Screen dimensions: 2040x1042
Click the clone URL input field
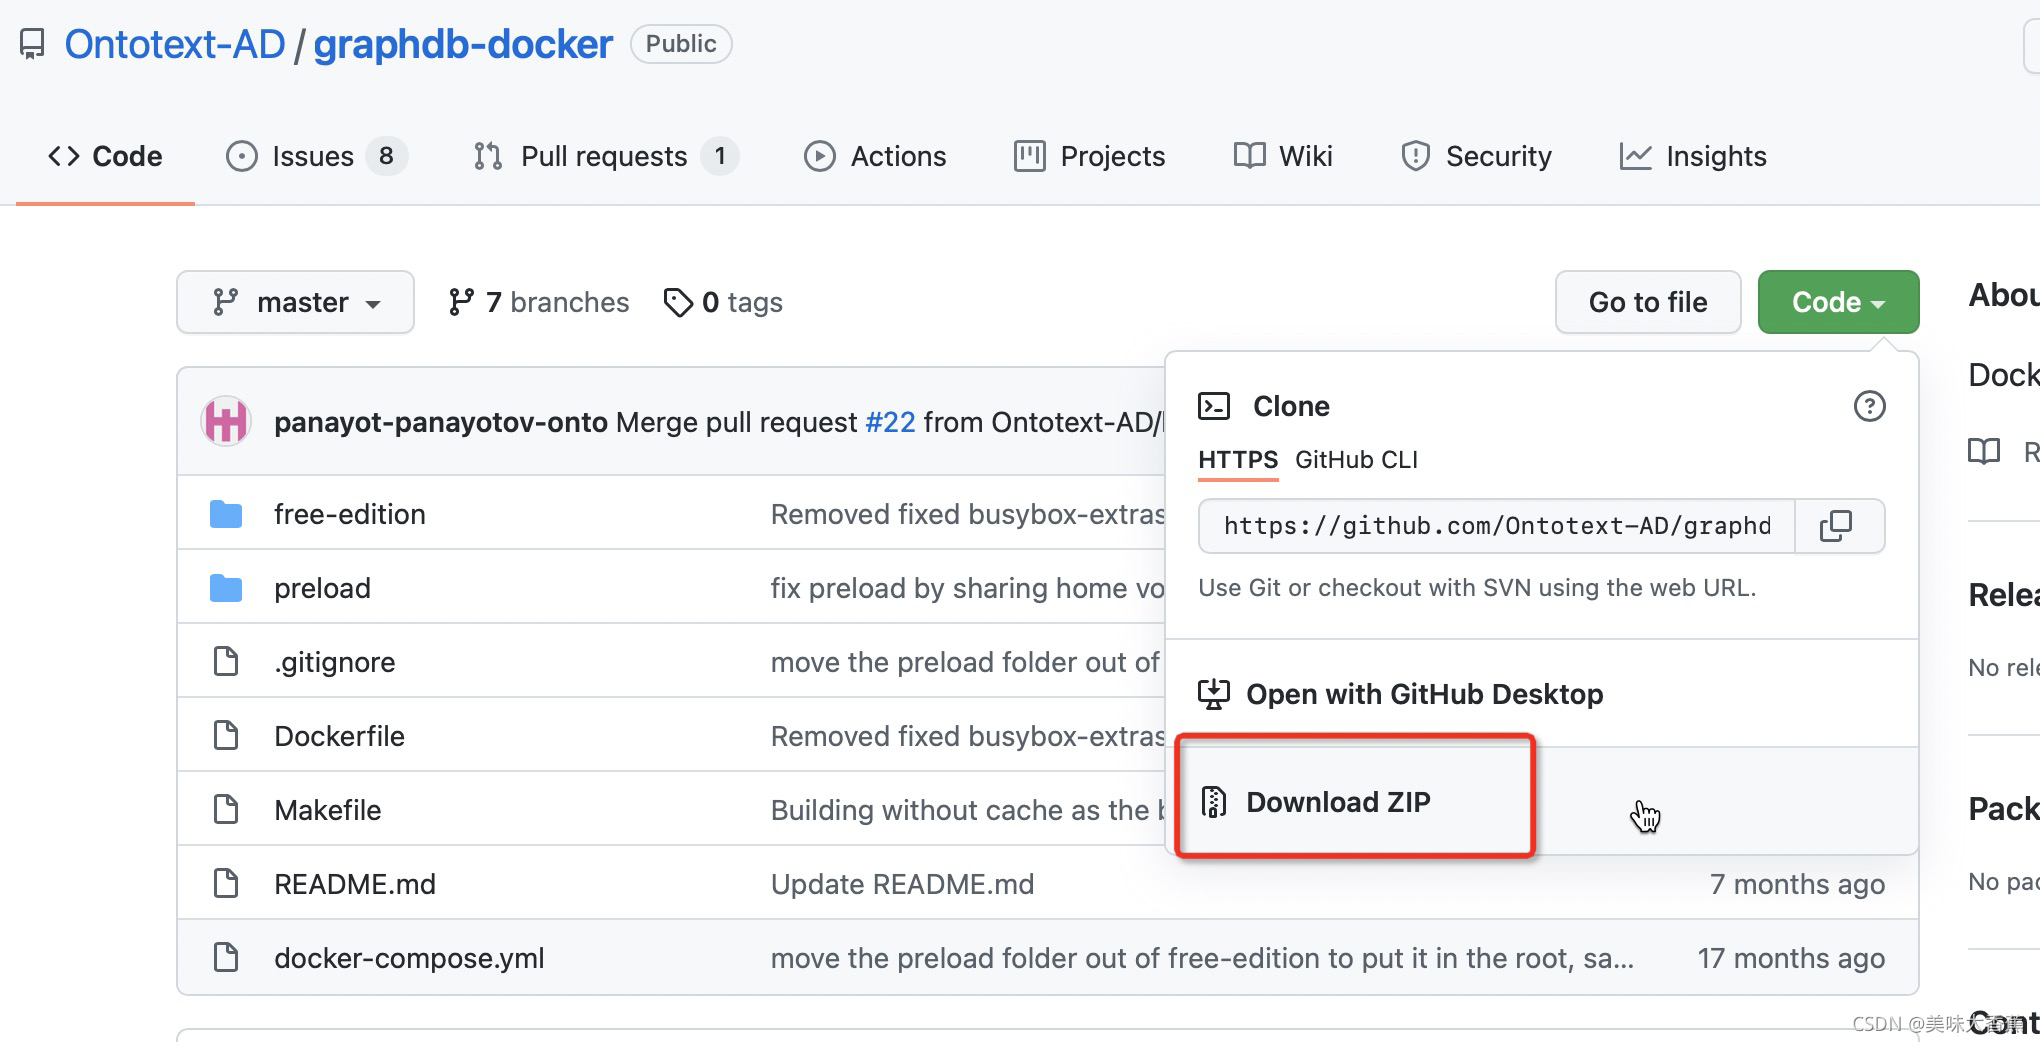pos(1496,526)
